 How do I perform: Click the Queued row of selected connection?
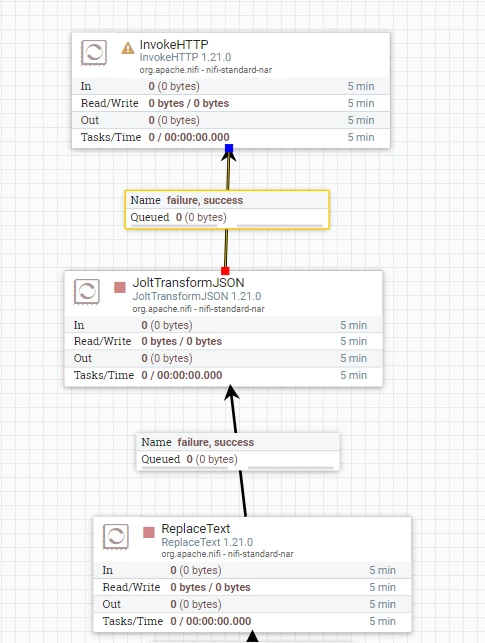tap(227, 217)
